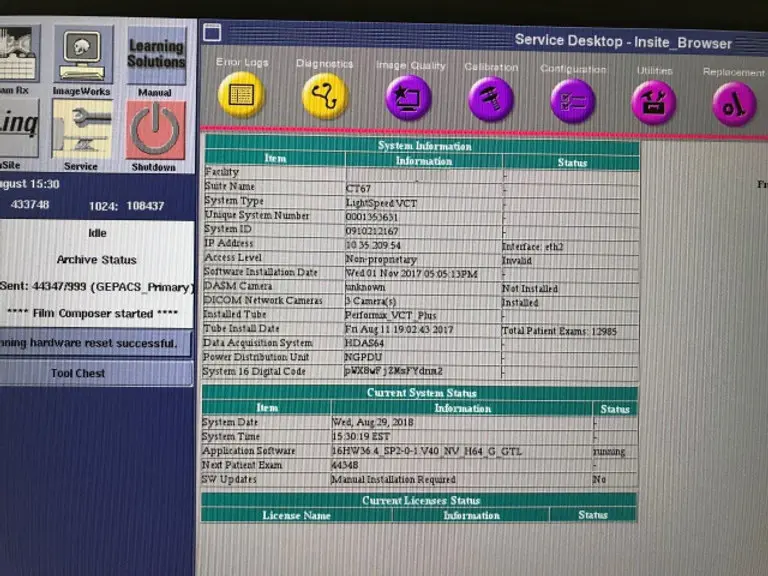Click the Idle status text

pyautogui.click(x=97, y=233)
